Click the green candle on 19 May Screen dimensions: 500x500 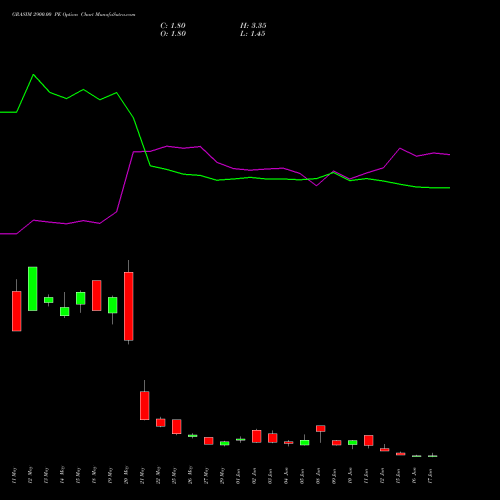tap(113, 305)
